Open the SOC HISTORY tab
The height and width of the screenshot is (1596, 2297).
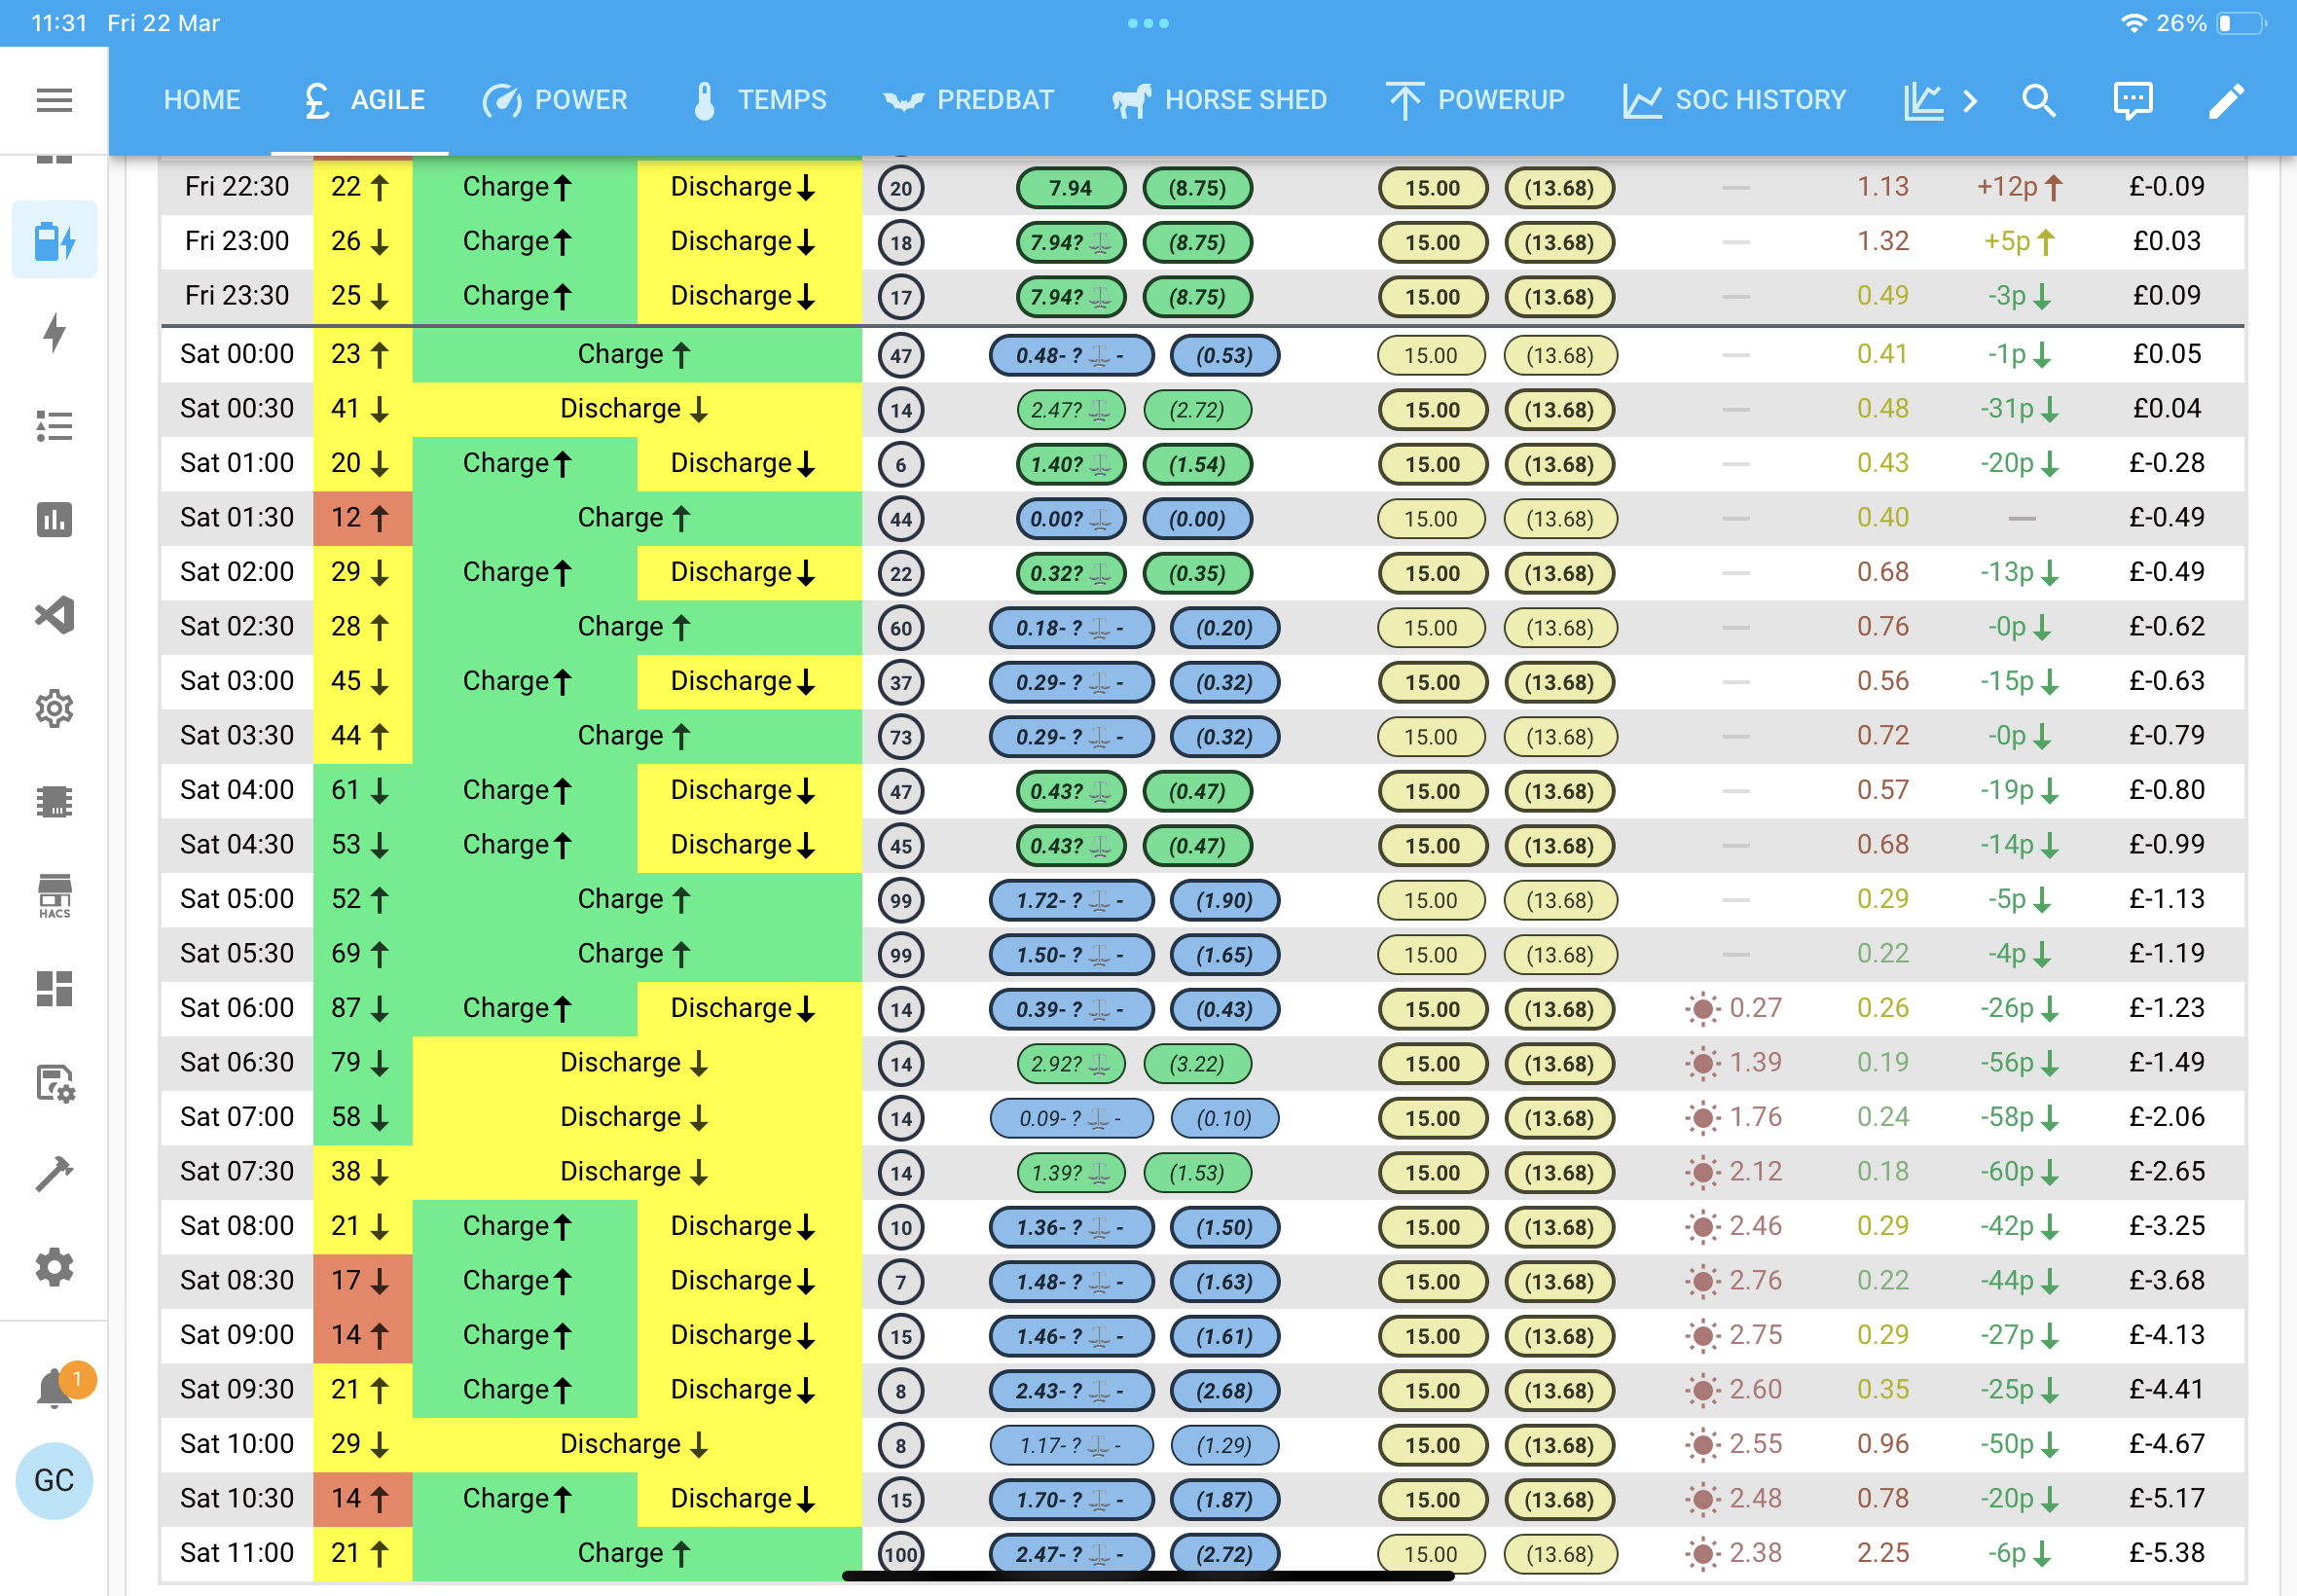pyautogui.click(x=1734, y=100)
